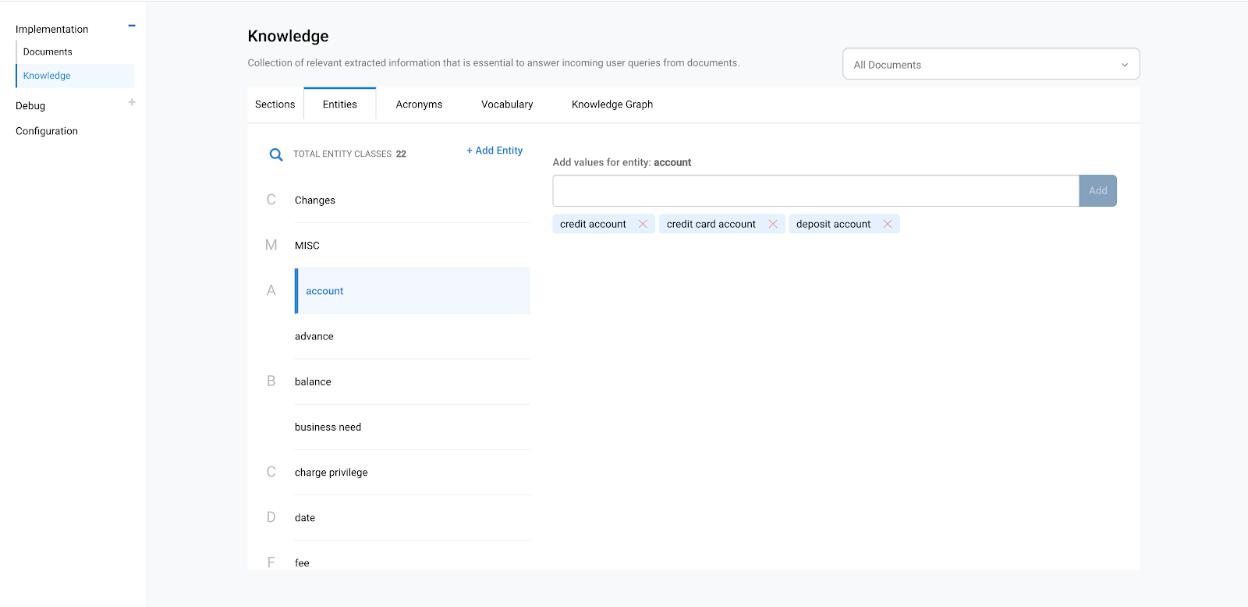Open the Acronyms tab
Image resolution: width=1248 pixels, height=607 pixels.
(419, 104)
